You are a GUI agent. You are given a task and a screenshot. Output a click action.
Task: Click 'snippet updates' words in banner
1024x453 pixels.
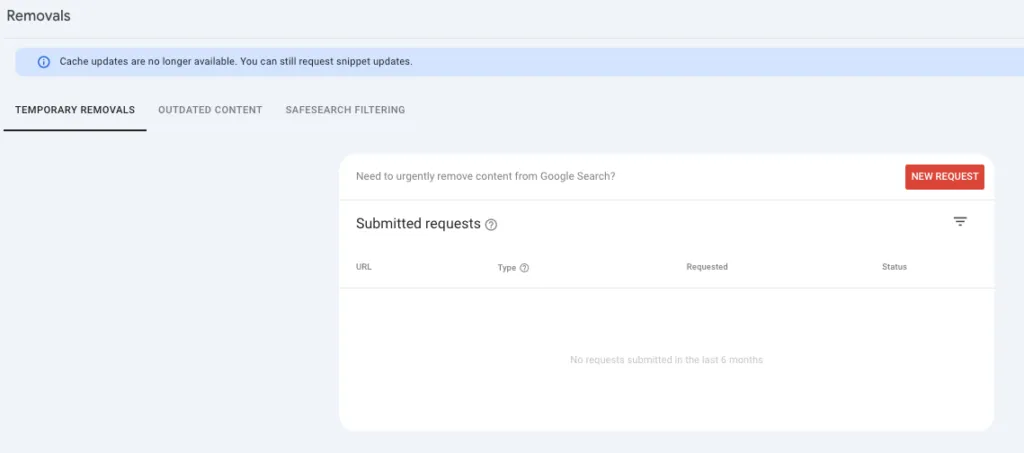coord(376,62)
